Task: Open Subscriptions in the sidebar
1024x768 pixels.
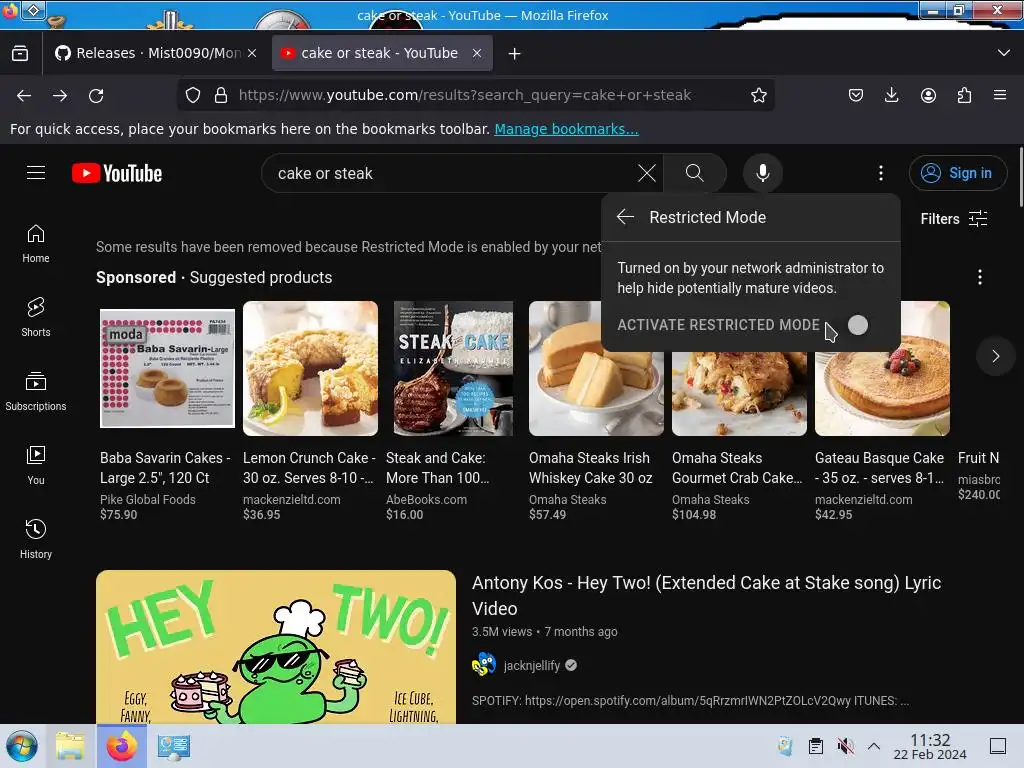Action: [36, 391]
